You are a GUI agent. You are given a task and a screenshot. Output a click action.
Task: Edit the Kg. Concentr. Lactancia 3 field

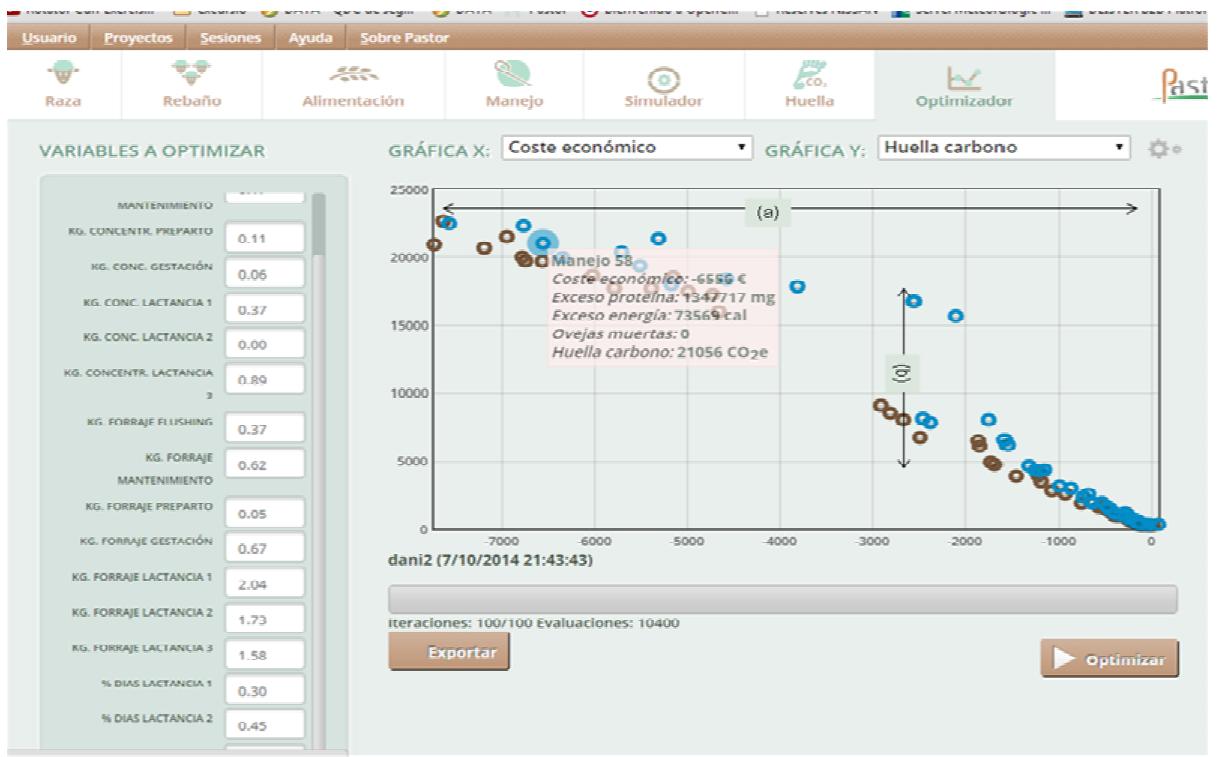pos(264,381)
